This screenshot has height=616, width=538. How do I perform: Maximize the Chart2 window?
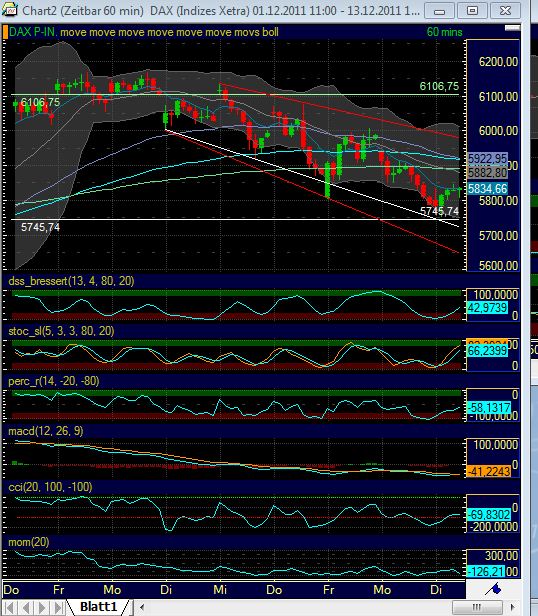tap(472, 11)
